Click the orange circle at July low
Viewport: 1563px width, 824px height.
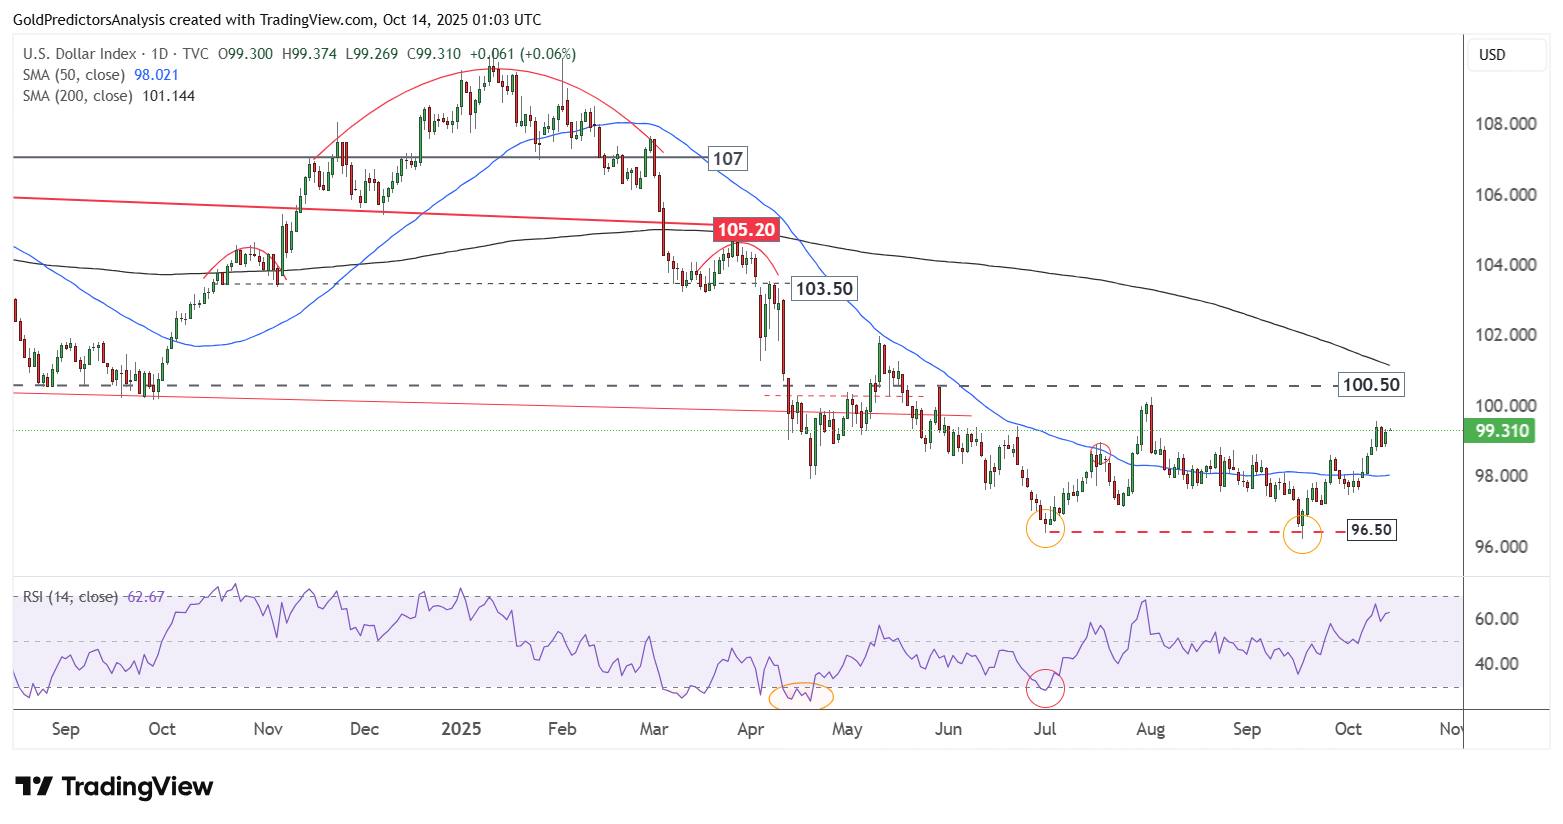pos(1045,528)
